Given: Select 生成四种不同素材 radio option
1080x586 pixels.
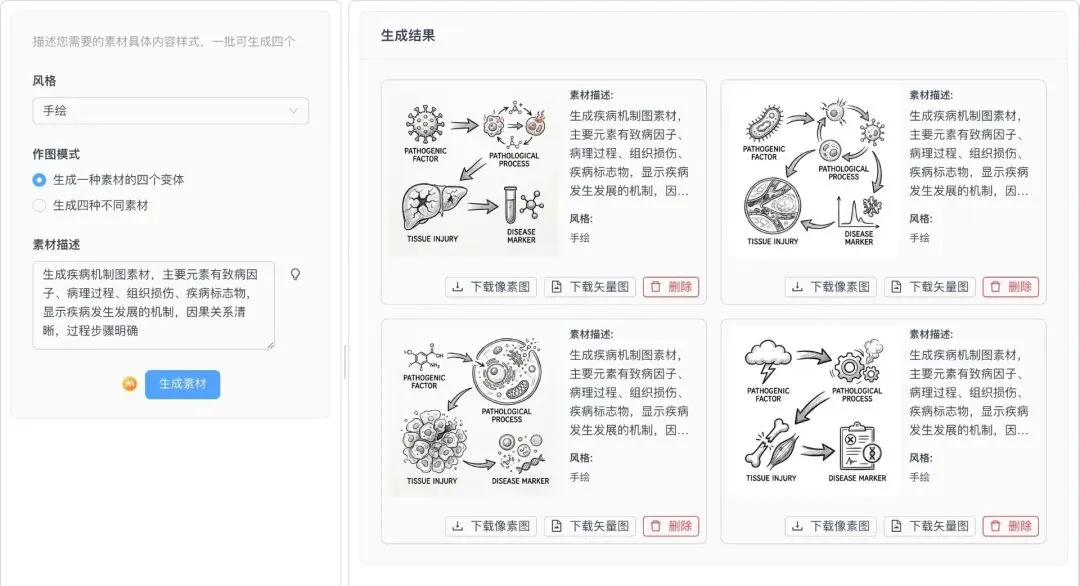Looking at the screenshot, I should tap(39, 205).
